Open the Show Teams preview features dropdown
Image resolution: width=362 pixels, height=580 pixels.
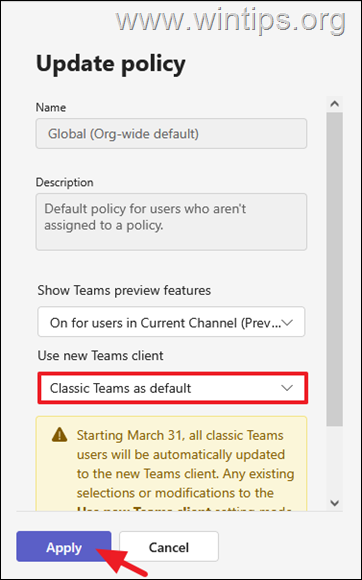coord(171,321)
